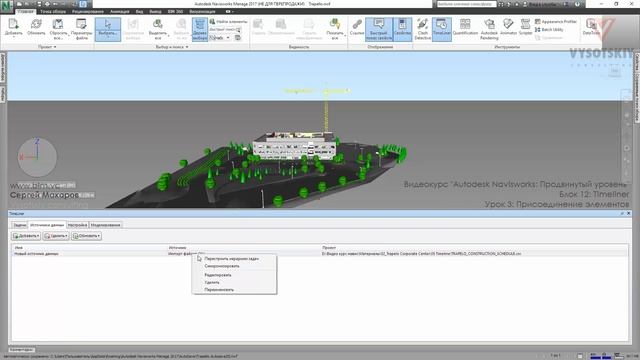640x360 pixels.
Task: Switch to the Вывод (Output) ribbon tab
Action: point(155,11)
